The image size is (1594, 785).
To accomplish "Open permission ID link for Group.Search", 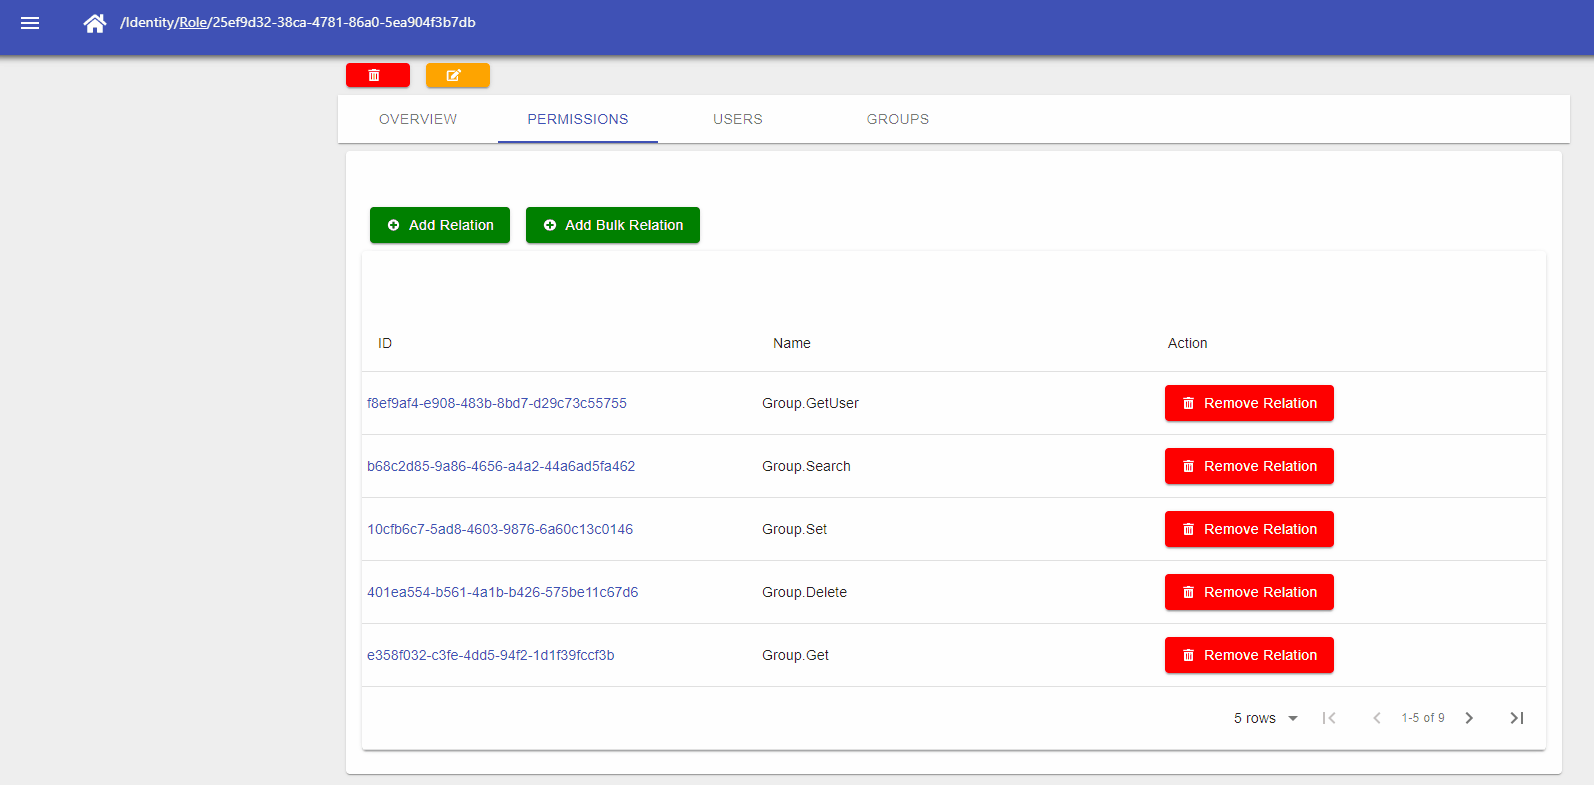I will coord(501,466).
